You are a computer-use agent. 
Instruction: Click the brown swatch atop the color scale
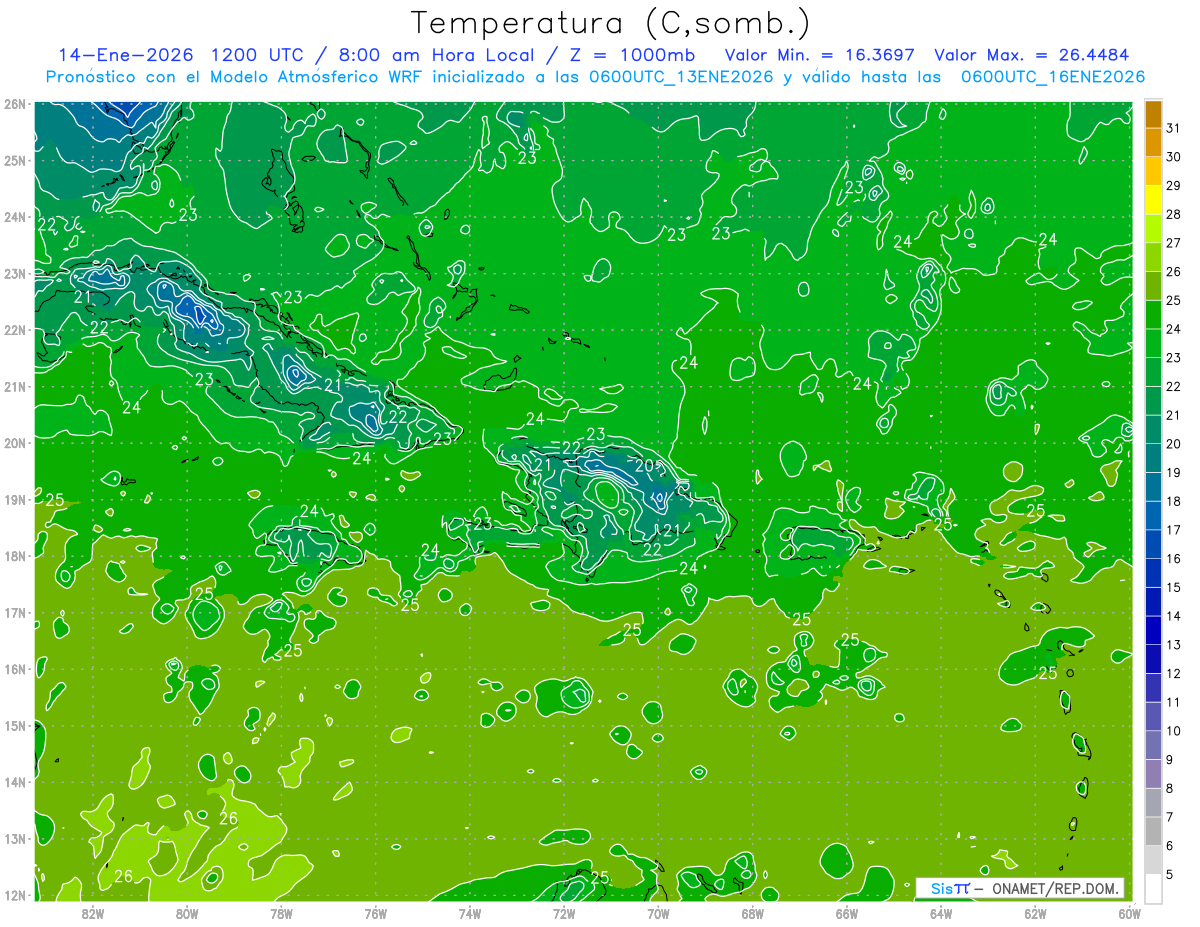click(x=1153, y=114)
